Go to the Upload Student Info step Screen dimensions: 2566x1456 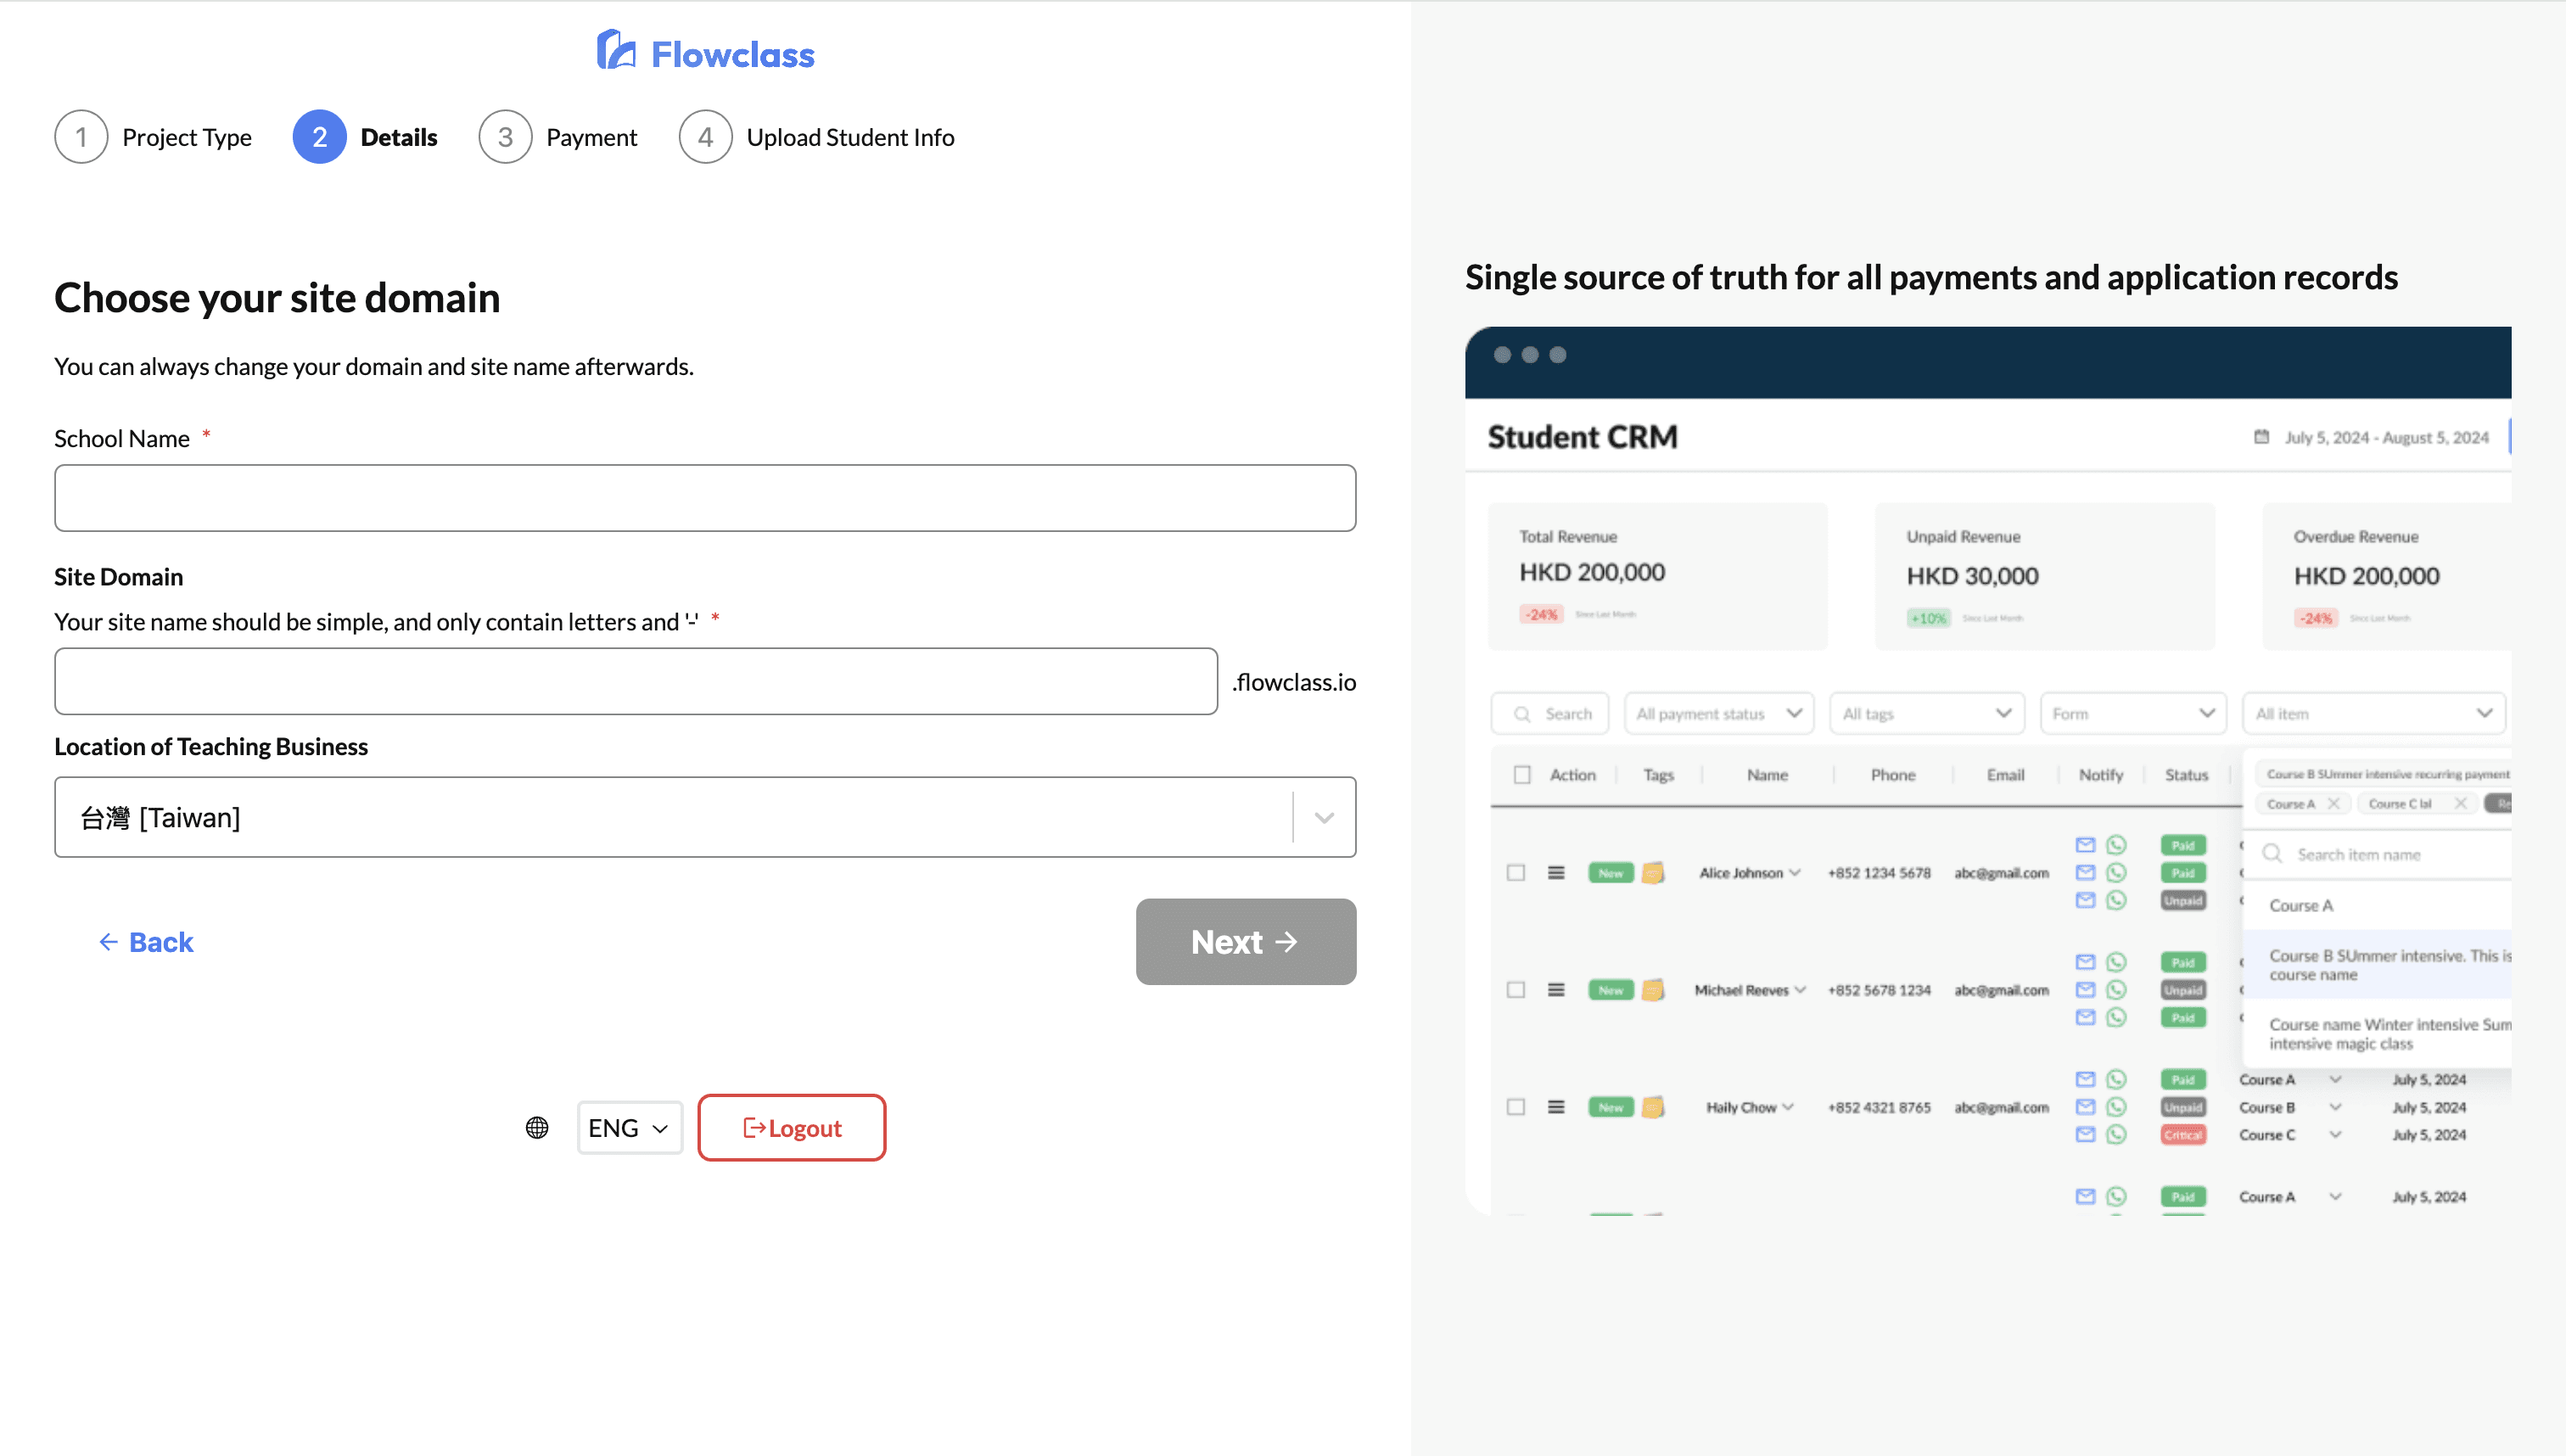[x=850, y=137]
